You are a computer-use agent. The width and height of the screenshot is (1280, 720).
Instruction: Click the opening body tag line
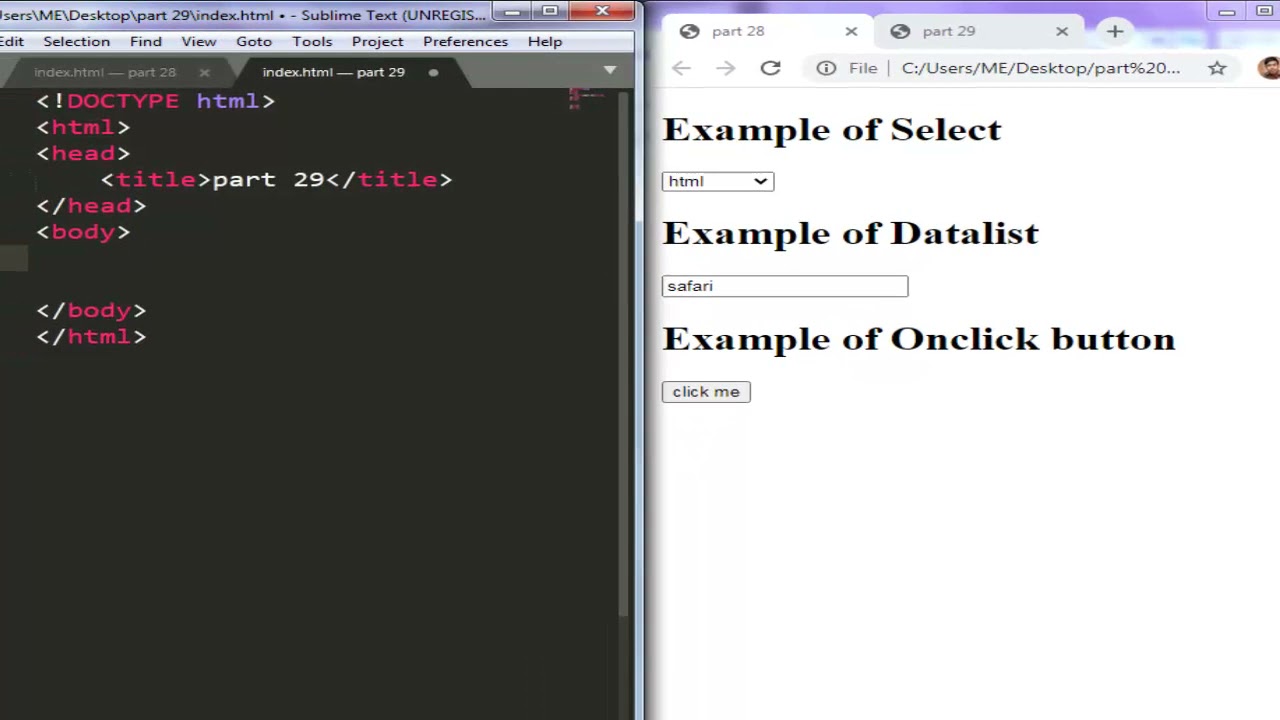(83, 231)
